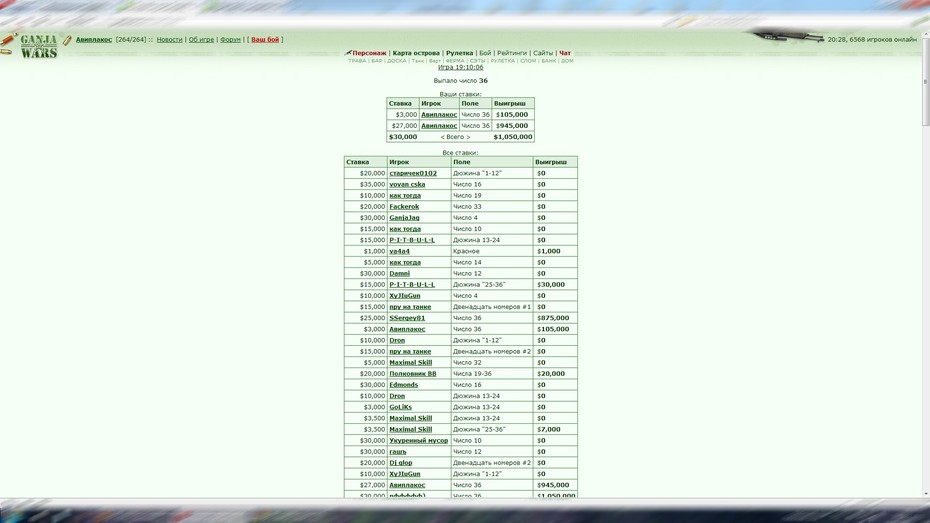Open player Fackerok profile

coord(404,206)
